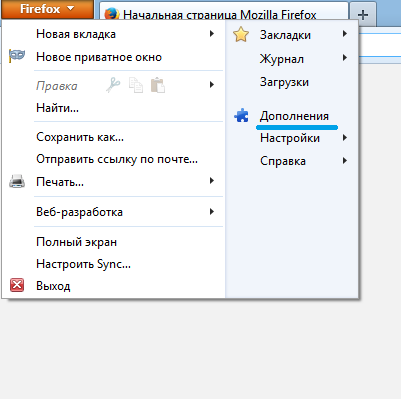Open Справка help menu
Image resolution: width=401 pixels, height=399 pixels.
[283, 161]
